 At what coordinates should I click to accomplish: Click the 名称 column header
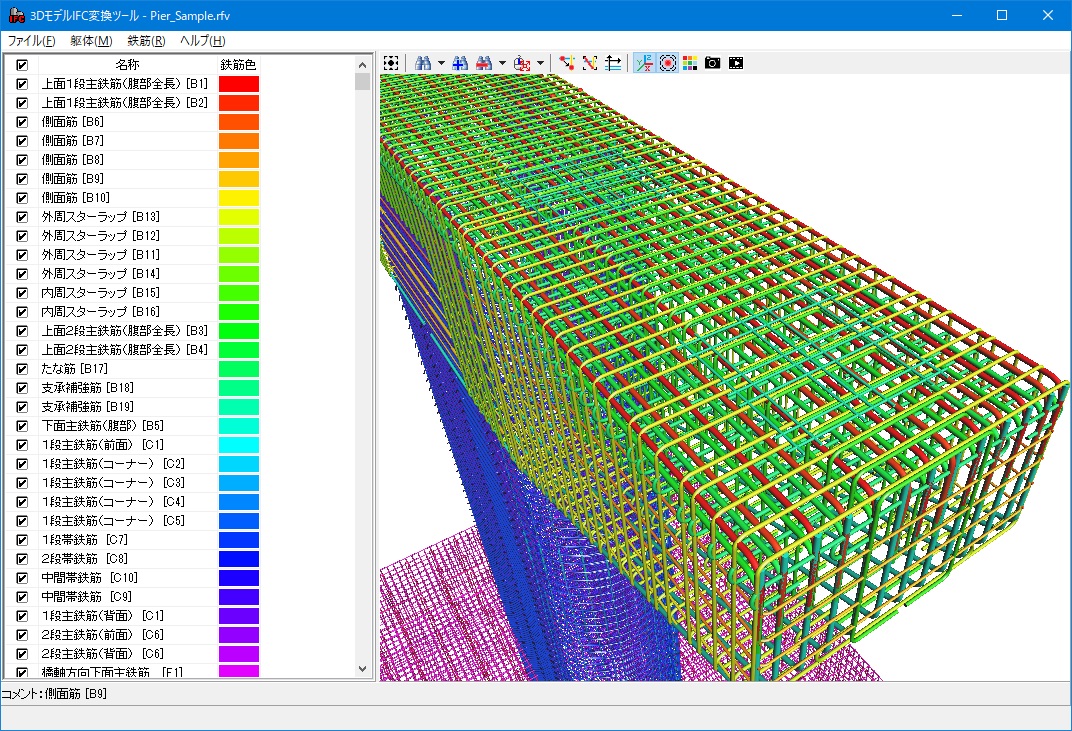127,65
